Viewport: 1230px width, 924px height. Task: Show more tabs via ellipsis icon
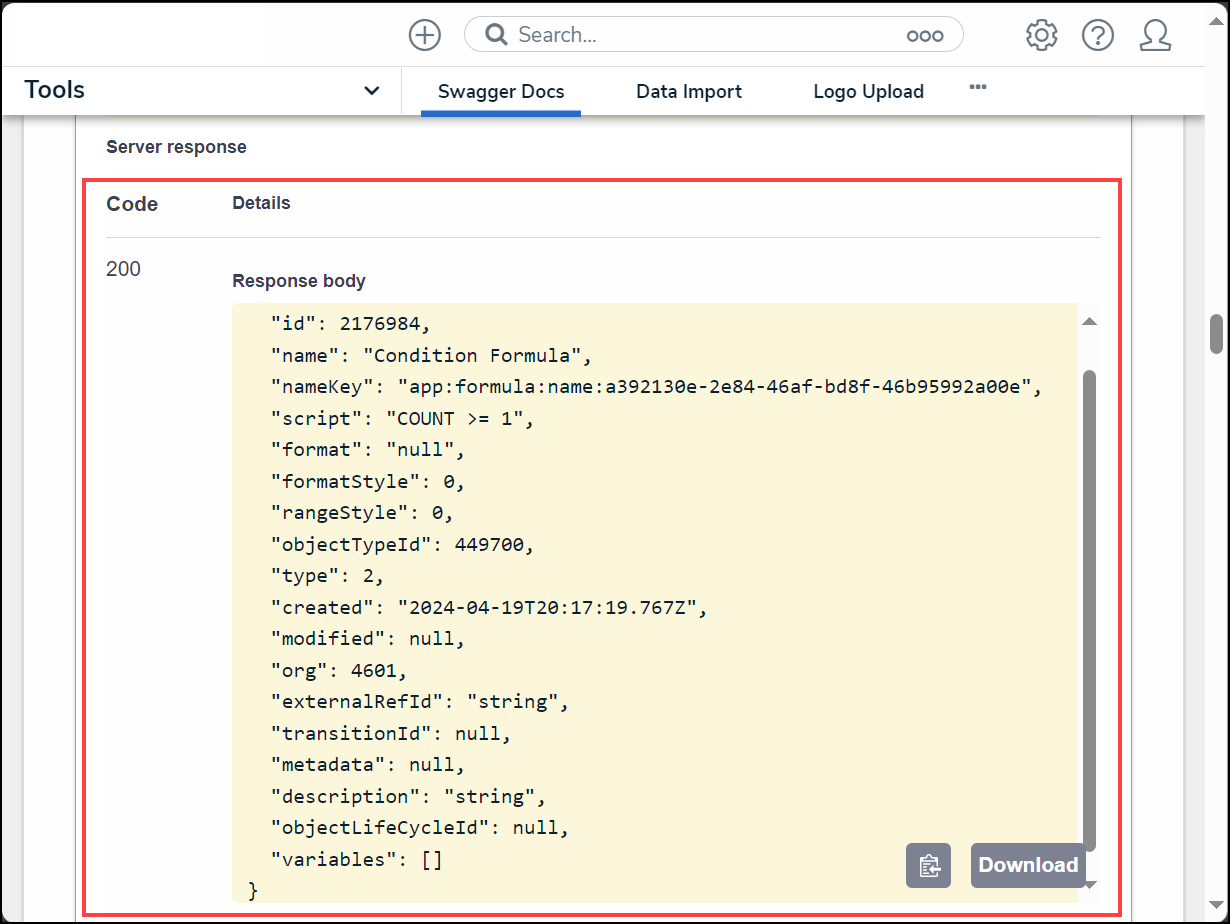point(978,88)
